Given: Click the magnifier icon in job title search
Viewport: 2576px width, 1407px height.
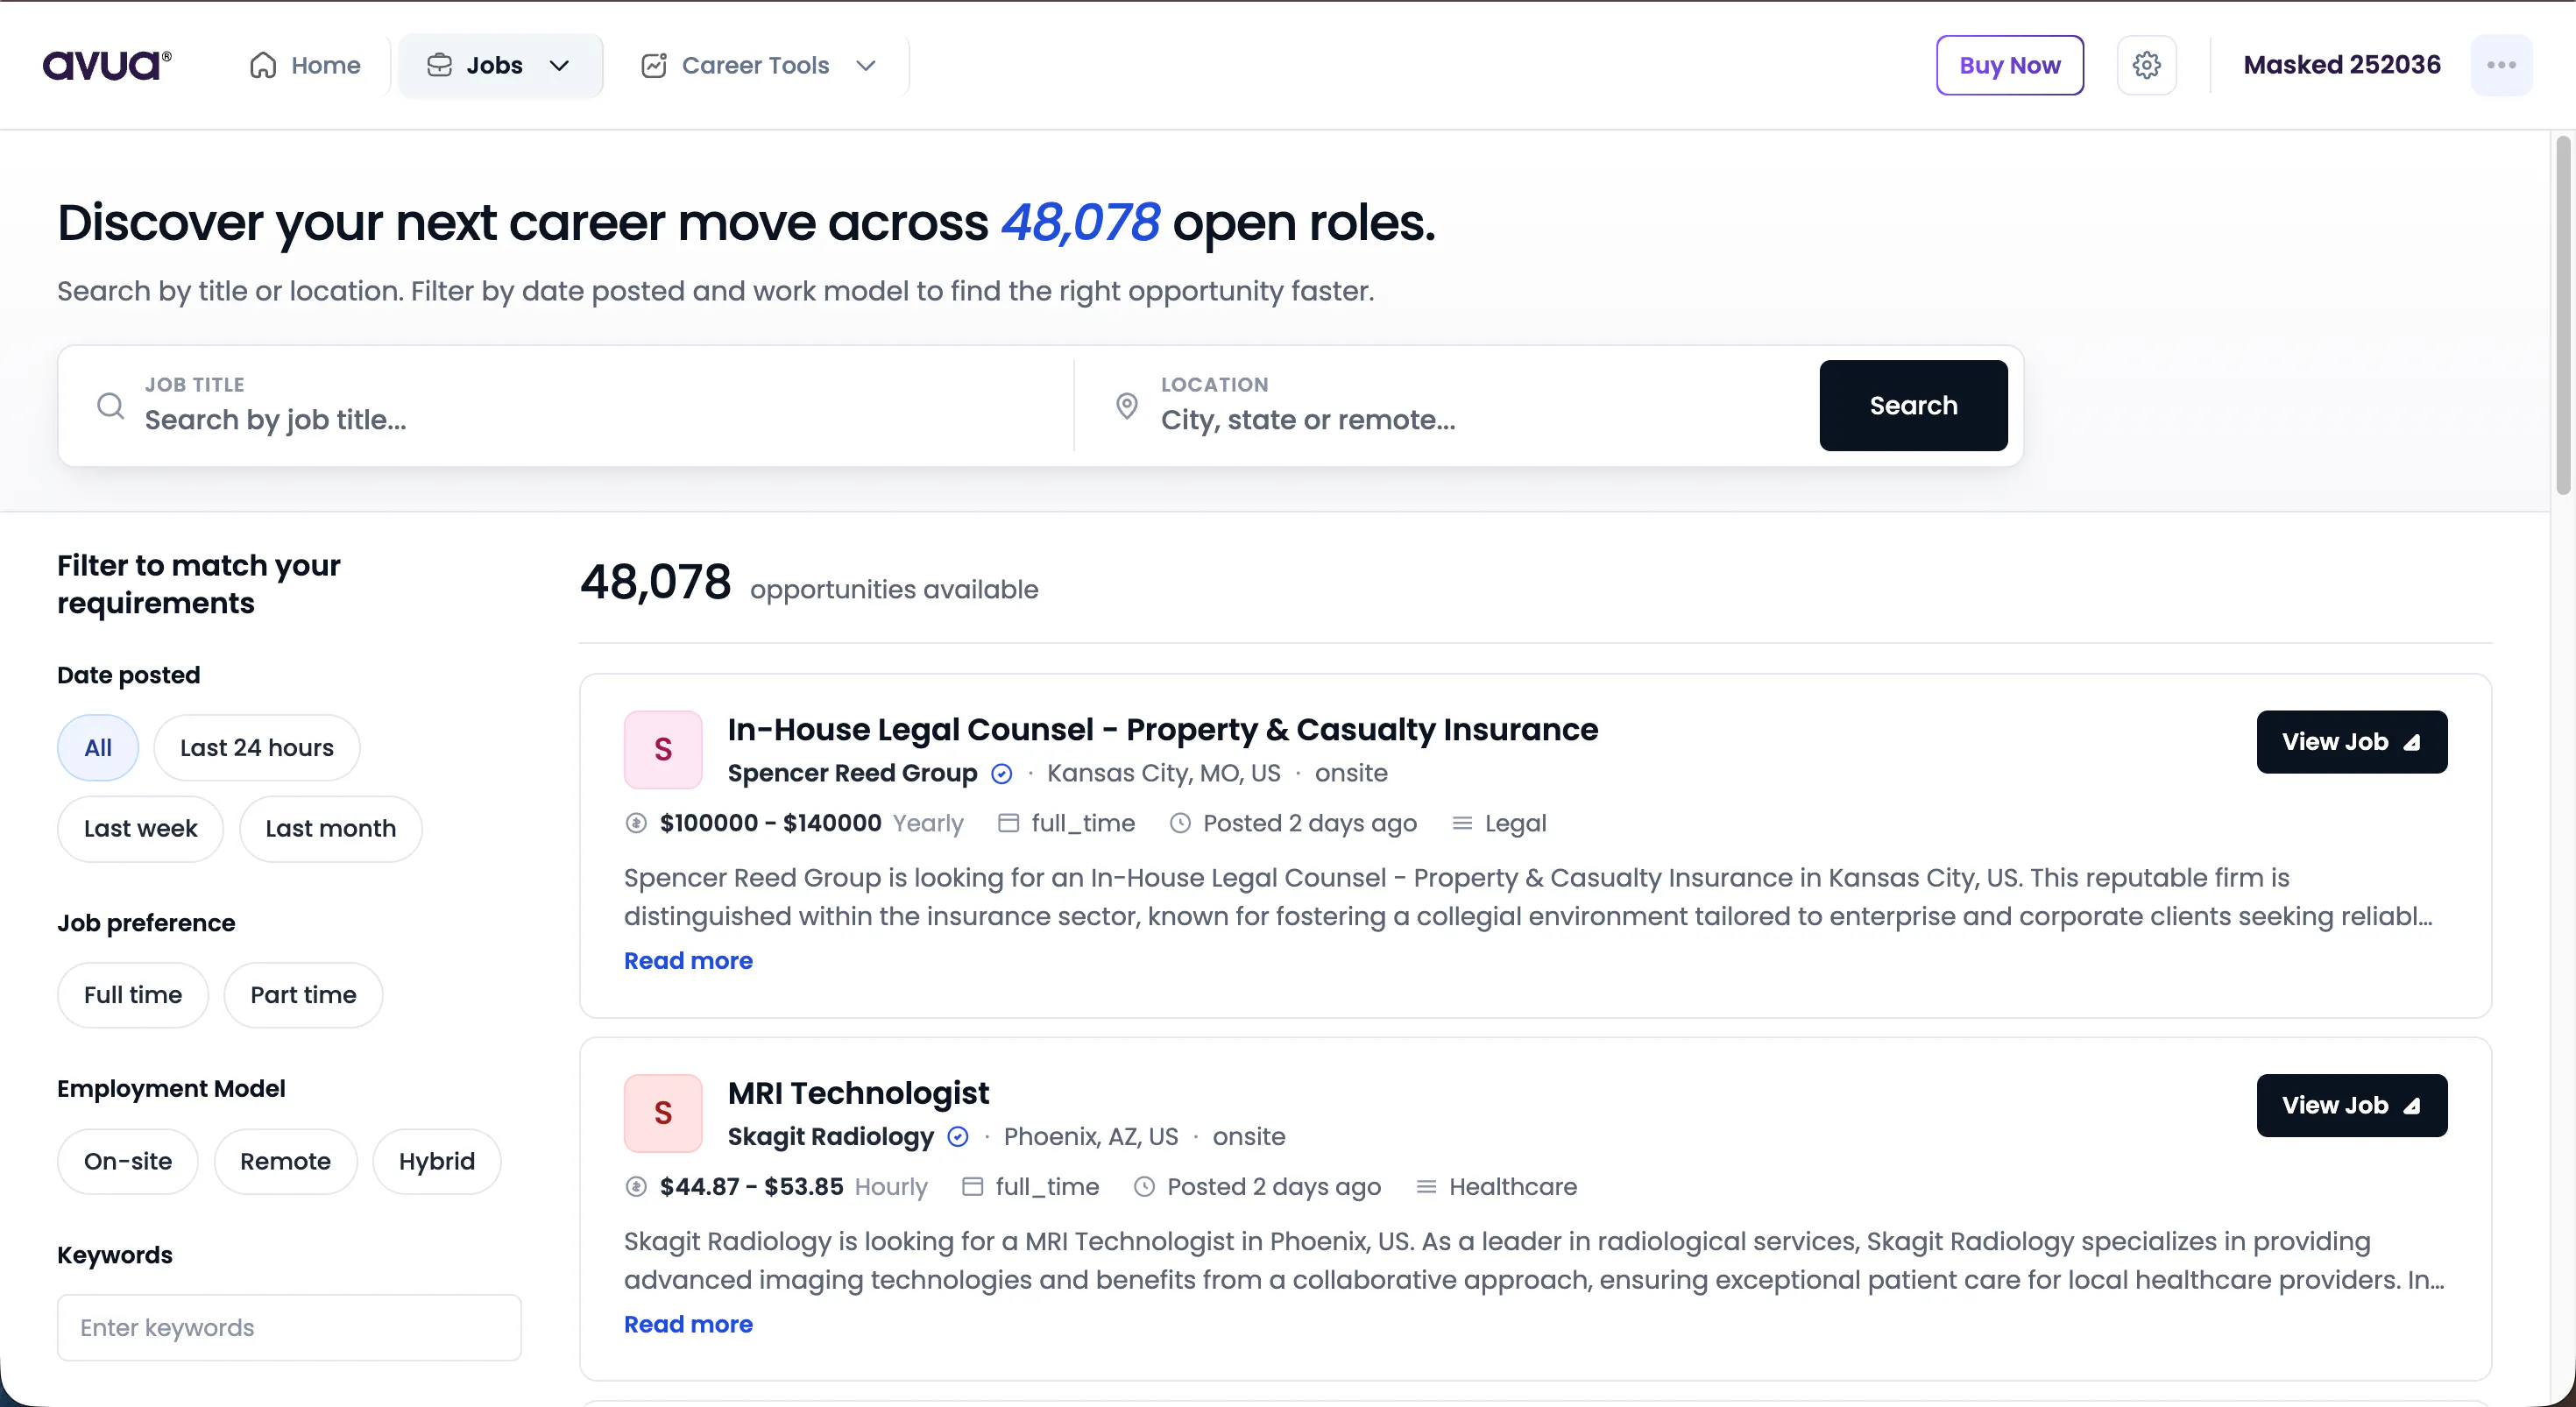Looking at the screenshot, I should tap(110, 405).
